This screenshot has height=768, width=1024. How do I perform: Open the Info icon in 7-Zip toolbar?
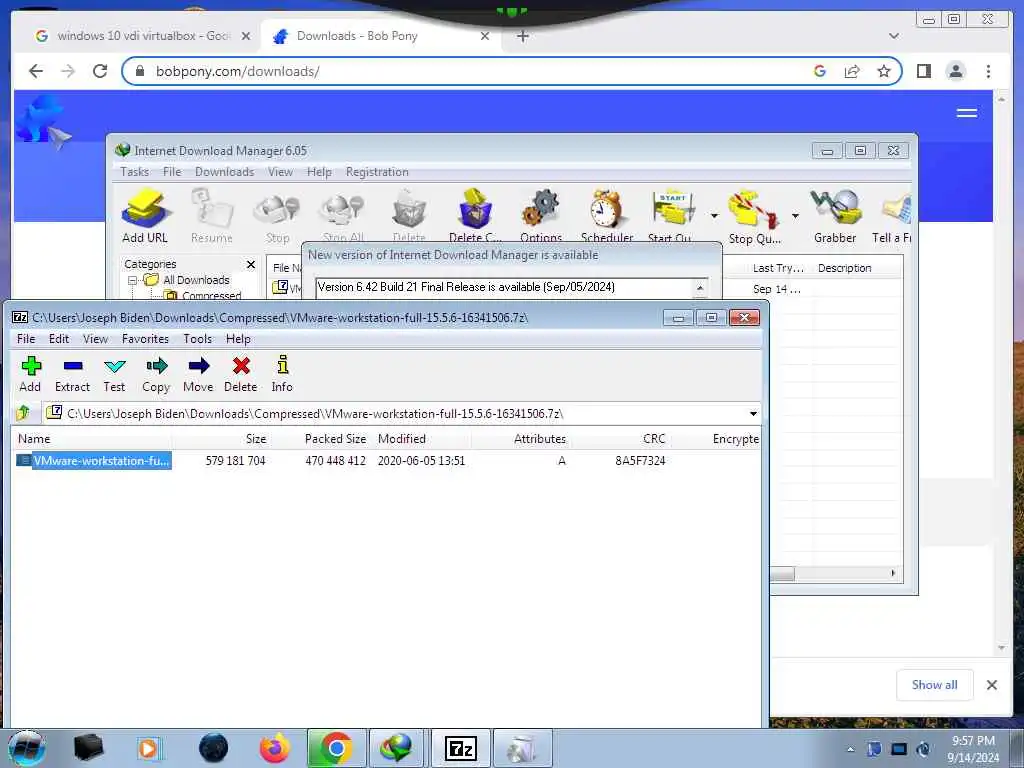coord(282,374)
